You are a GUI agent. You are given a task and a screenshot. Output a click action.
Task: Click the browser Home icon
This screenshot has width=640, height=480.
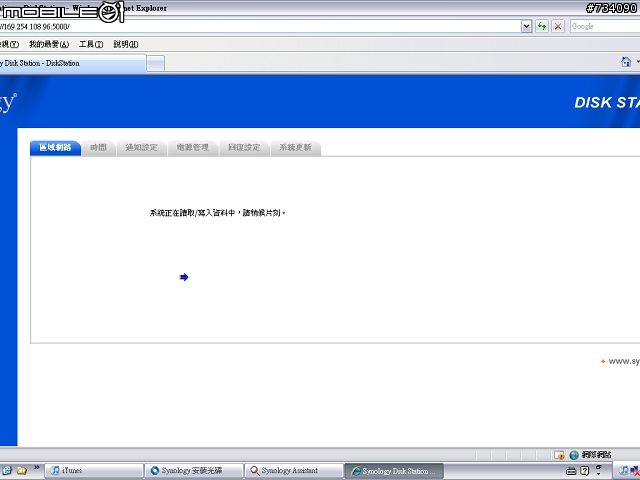pos(626,62)
